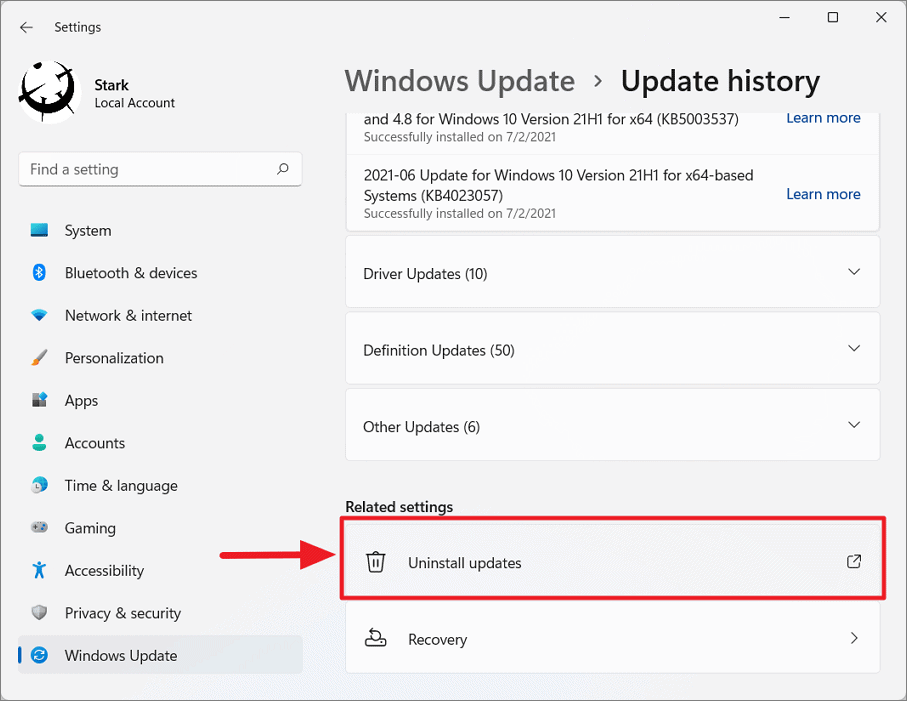The image size is (907, 701).
Task: Click the Accounts person icon
Action: coord(39,442)
